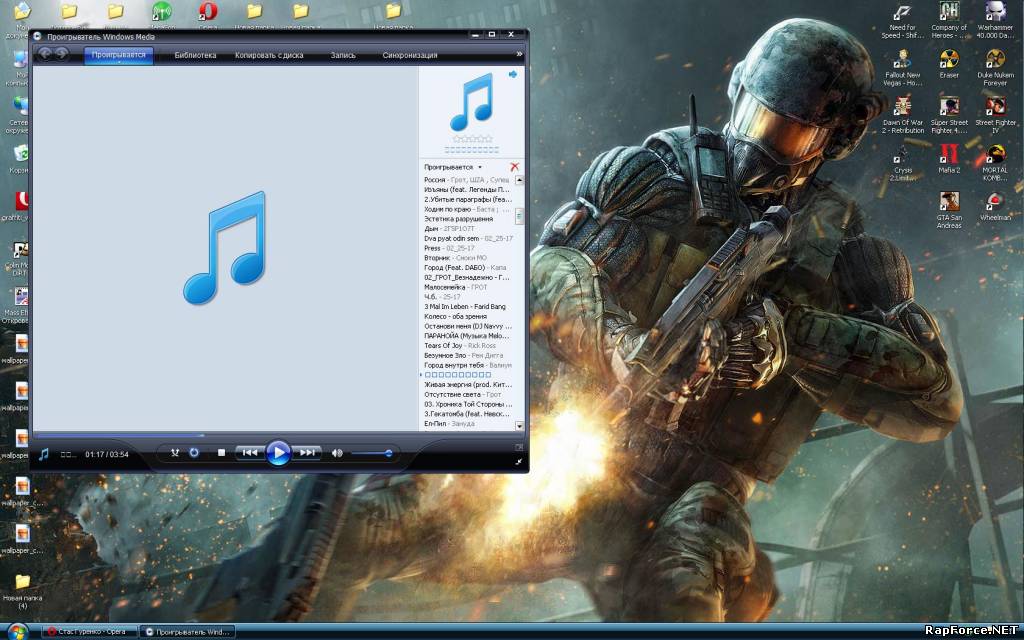
Task: Open GTA San Andreas desktop shortcut
Action: [949, 210]
